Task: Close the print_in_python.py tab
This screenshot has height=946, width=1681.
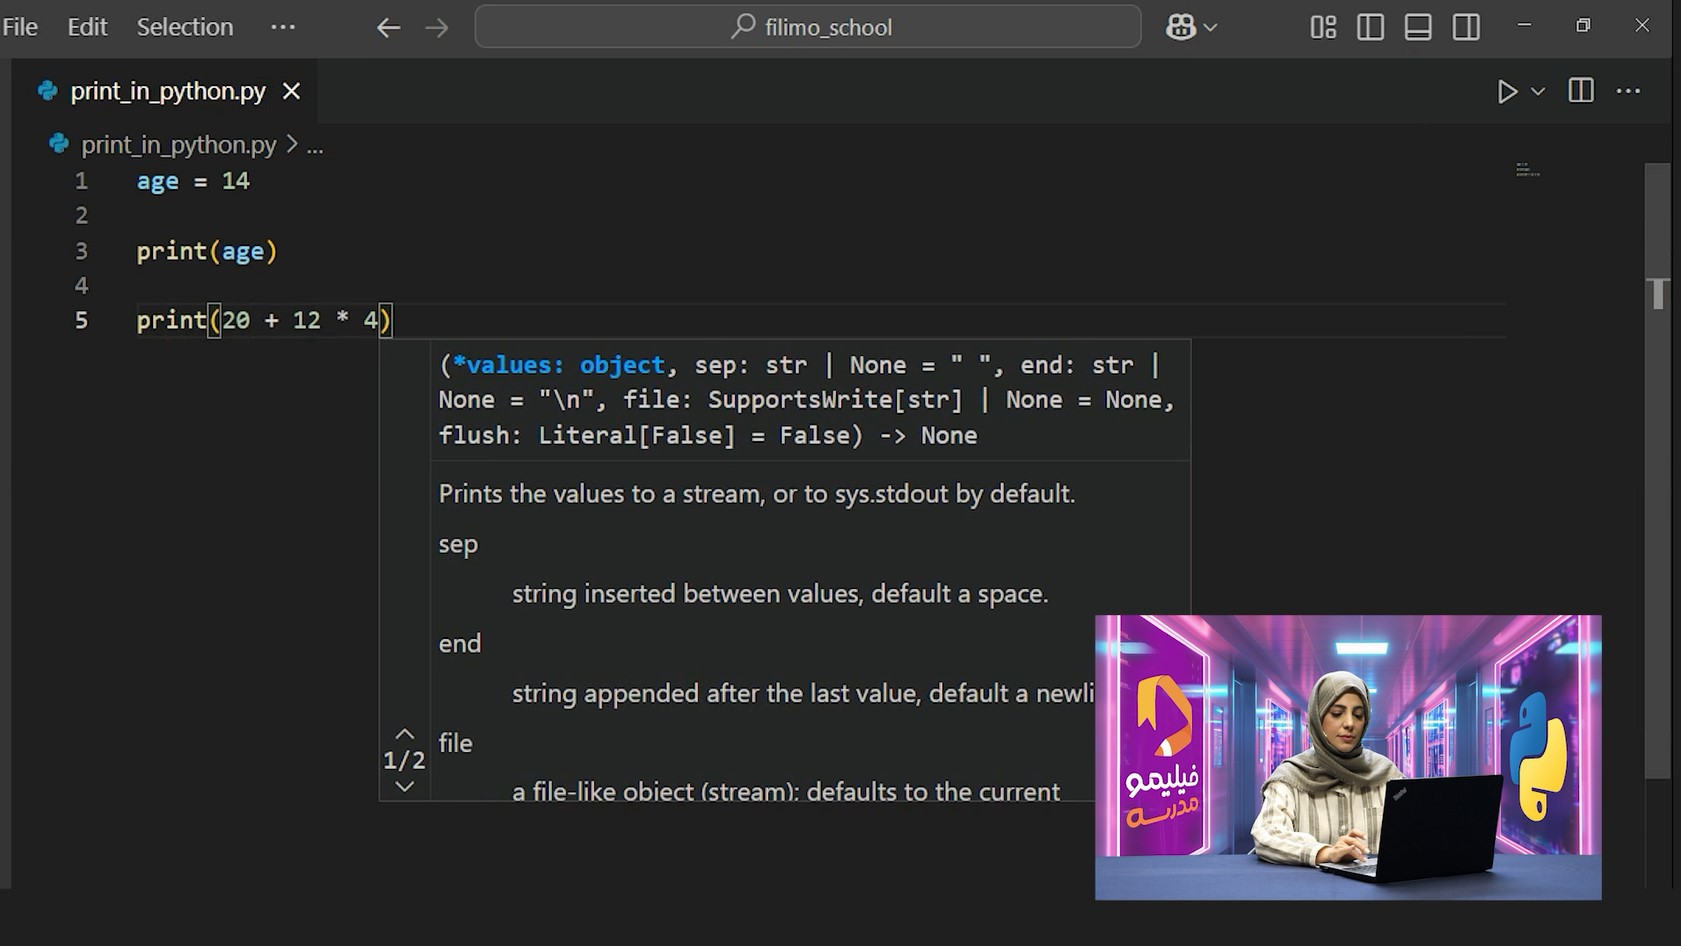Action: pyautogui.click(x=291, y=91)
